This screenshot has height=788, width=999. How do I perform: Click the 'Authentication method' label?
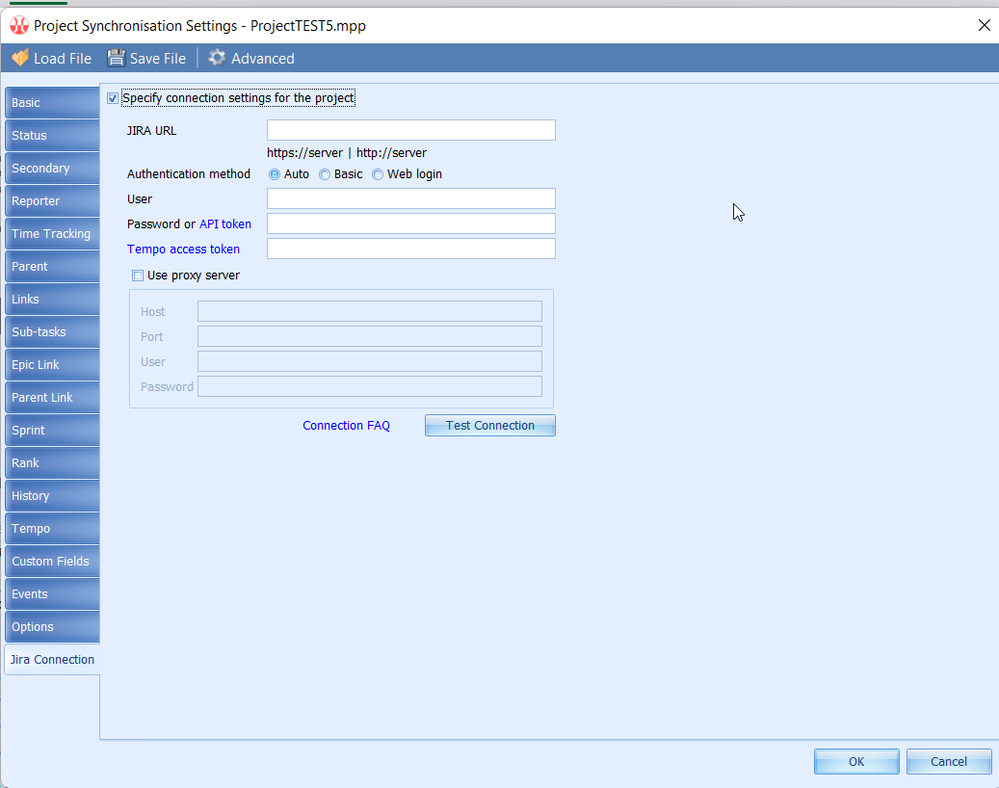[x=189, y=174]
